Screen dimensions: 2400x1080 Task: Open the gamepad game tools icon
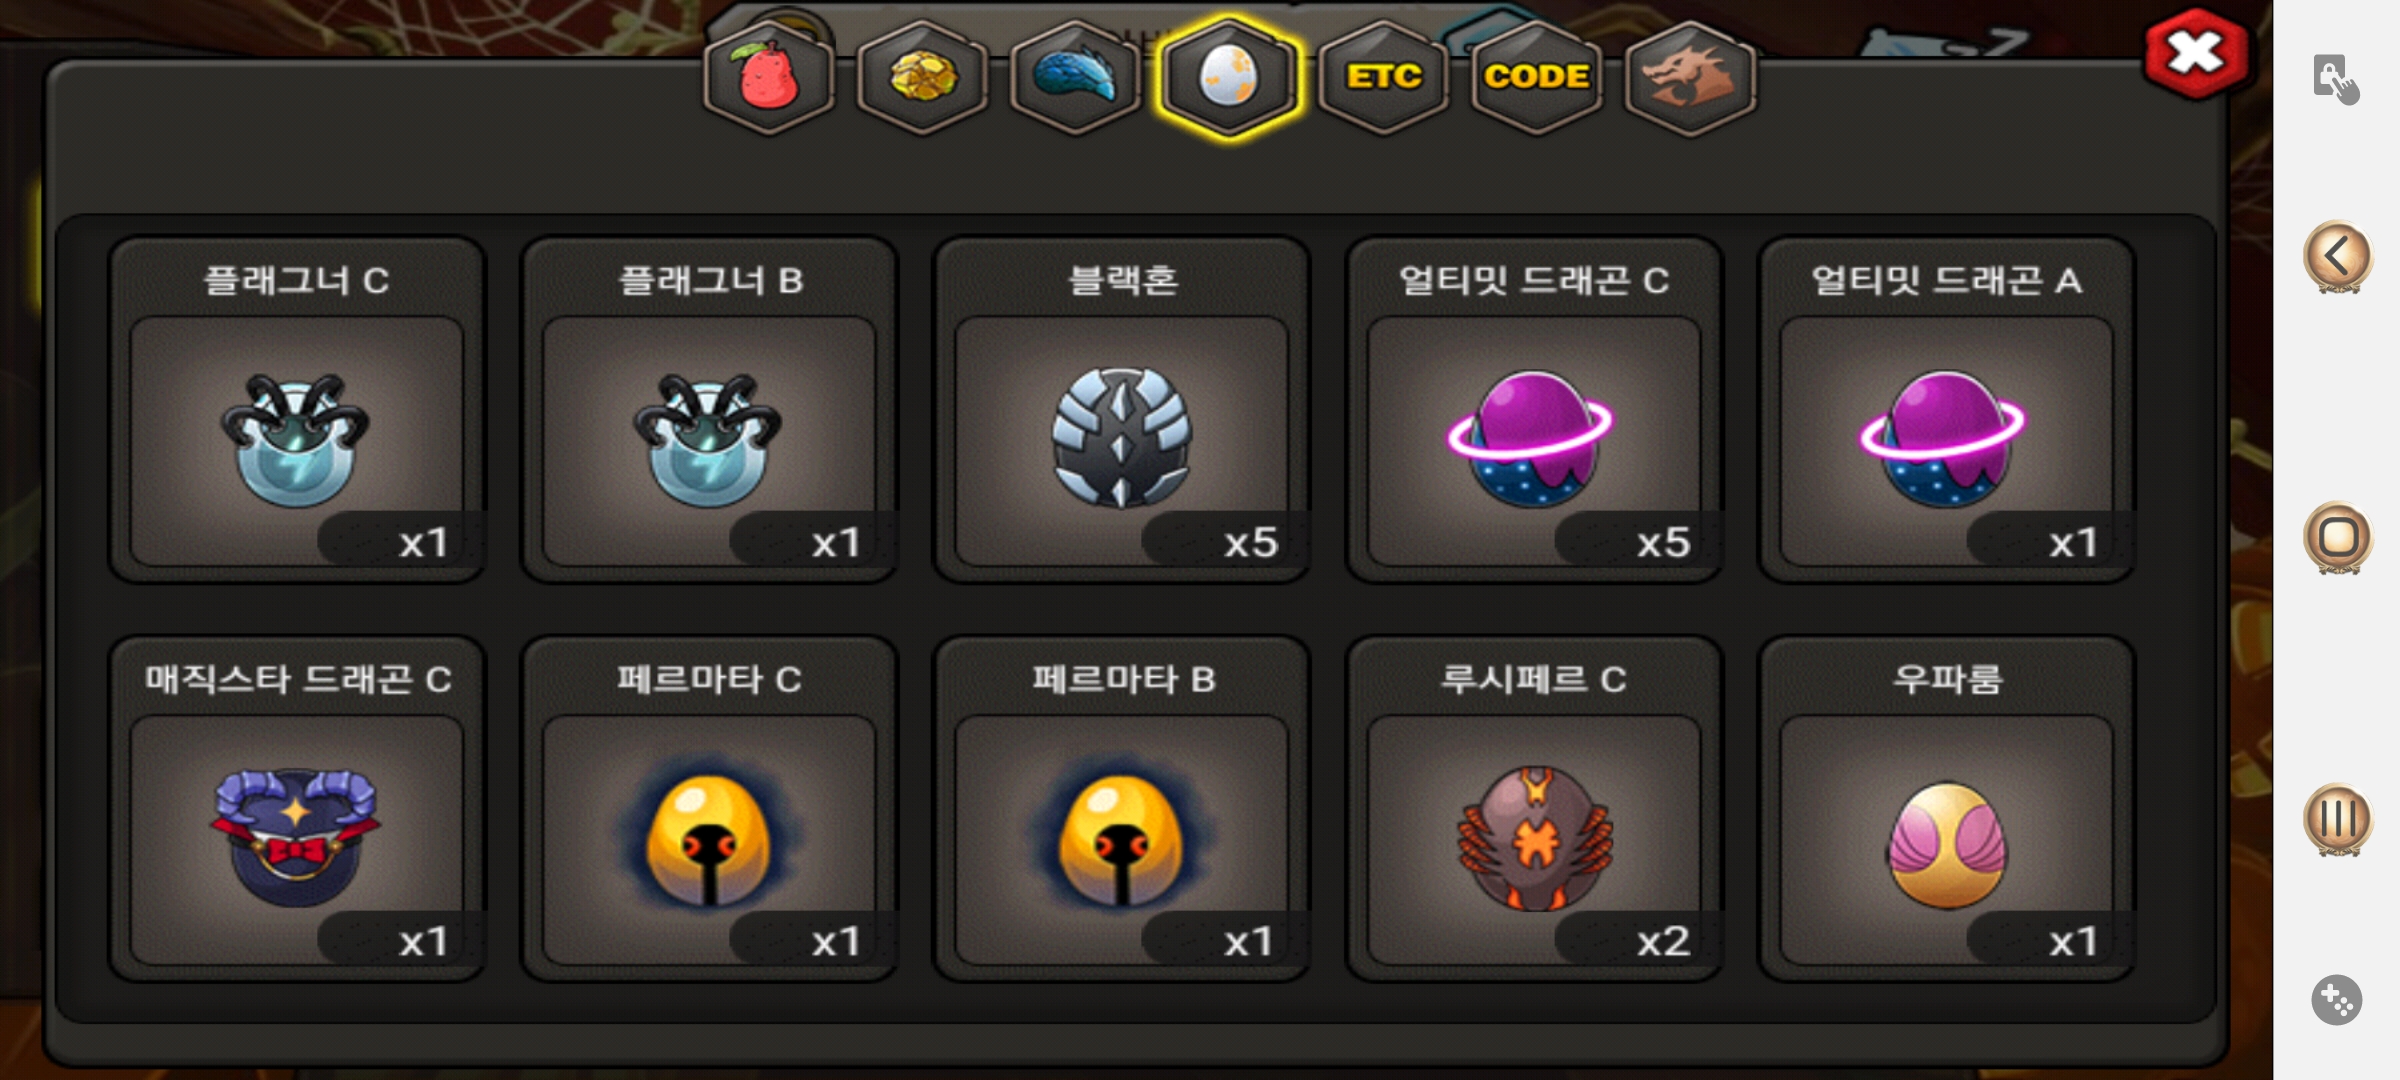pyautogui.click(x=2337, y=999)
